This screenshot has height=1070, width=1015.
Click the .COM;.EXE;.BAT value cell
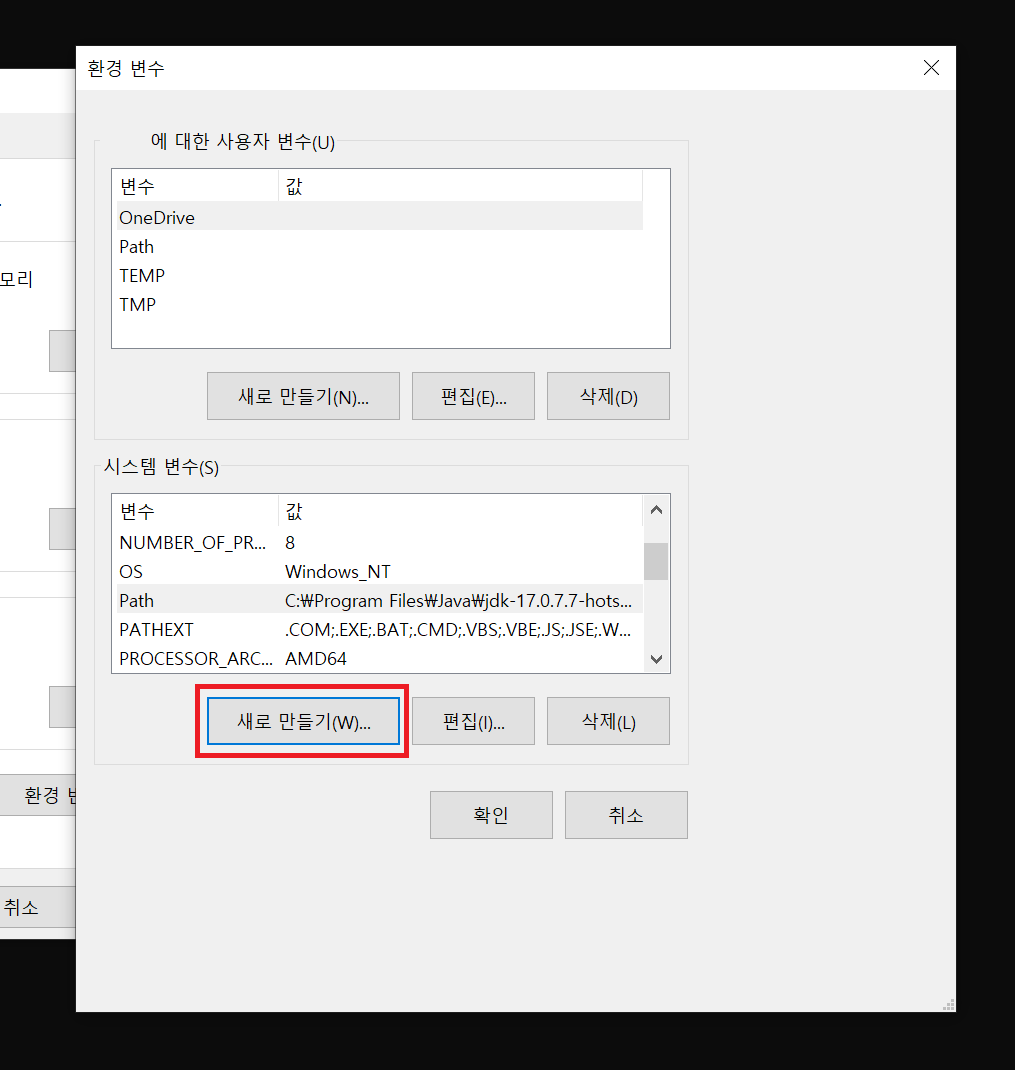[457, 629]
